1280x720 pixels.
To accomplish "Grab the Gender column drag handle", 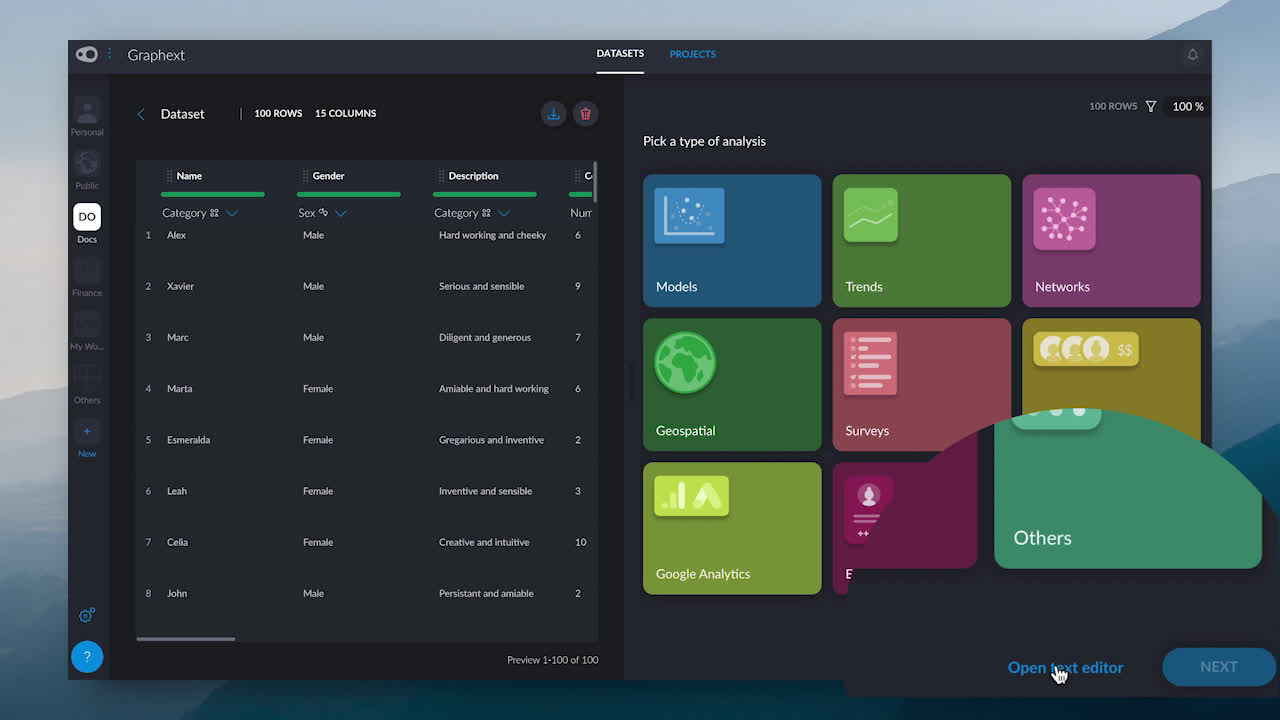I will 305,176.
